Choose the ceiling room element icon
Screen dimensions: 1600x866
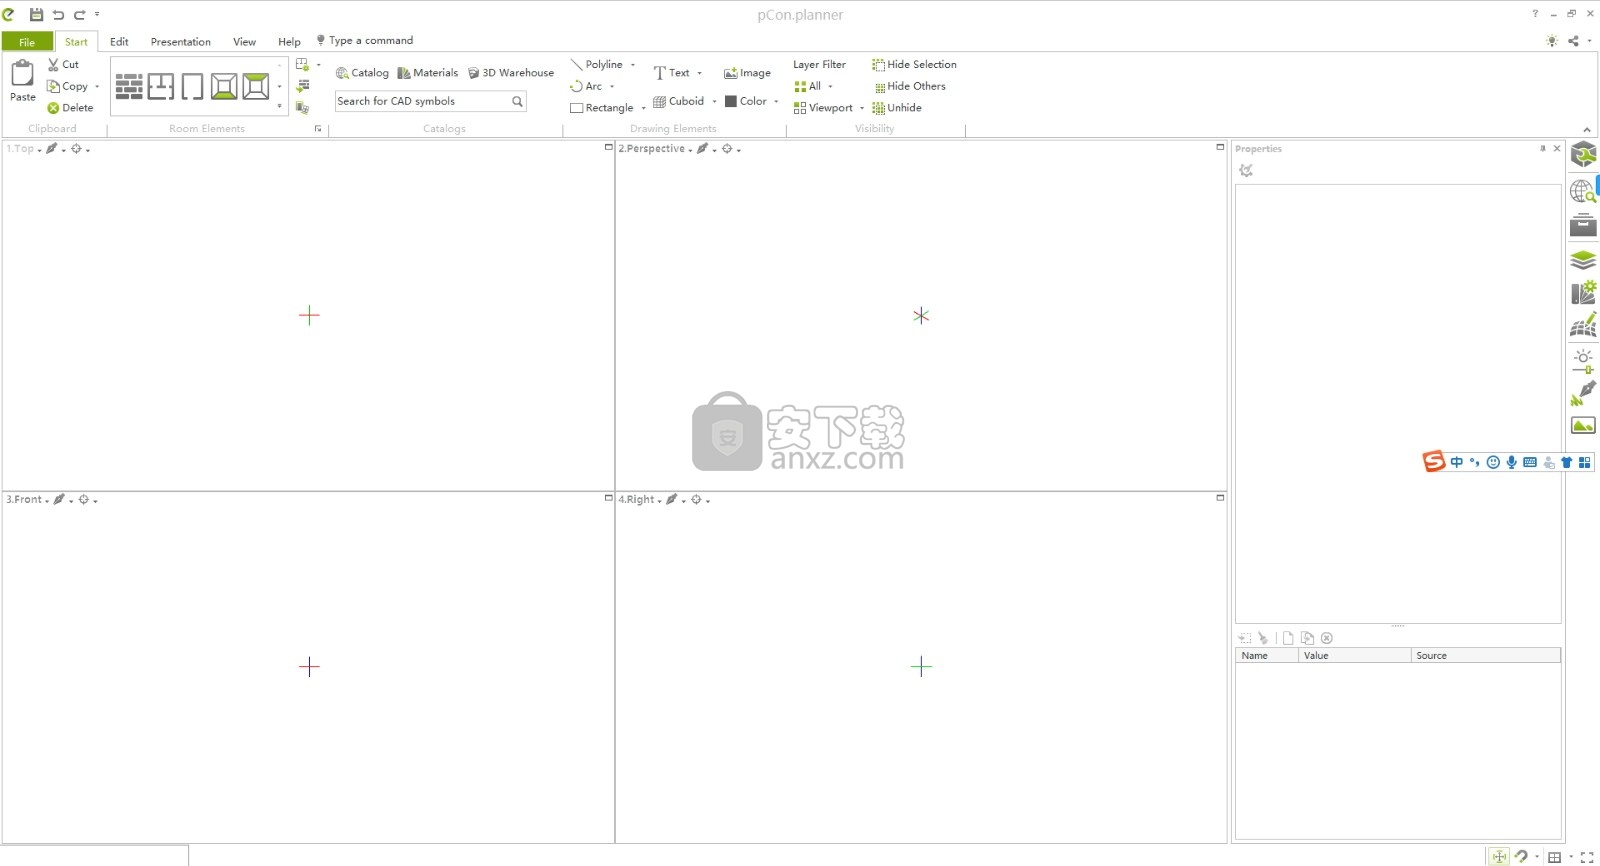[256, 87]
